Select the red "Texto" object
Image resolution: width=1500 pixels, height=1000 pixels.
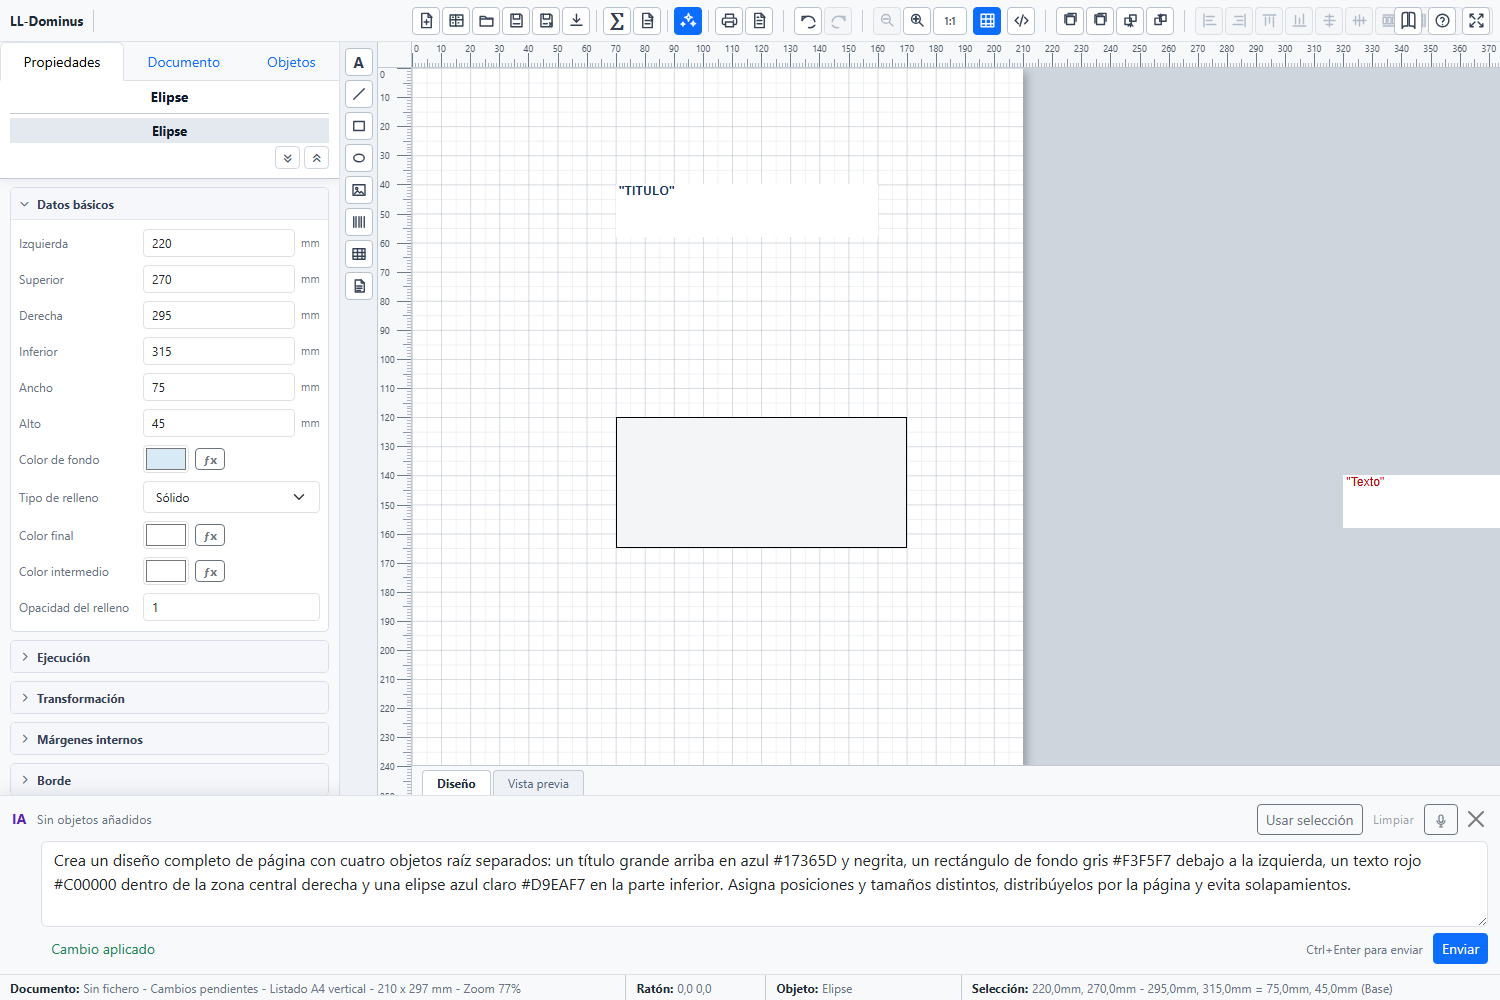pos(1420,501)
